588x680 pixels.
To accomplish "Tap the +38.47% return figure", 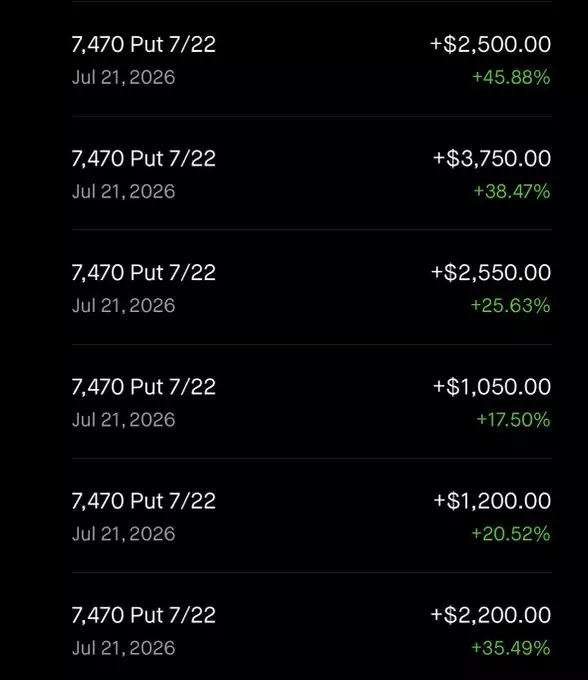I will click(x=512, y=191).
